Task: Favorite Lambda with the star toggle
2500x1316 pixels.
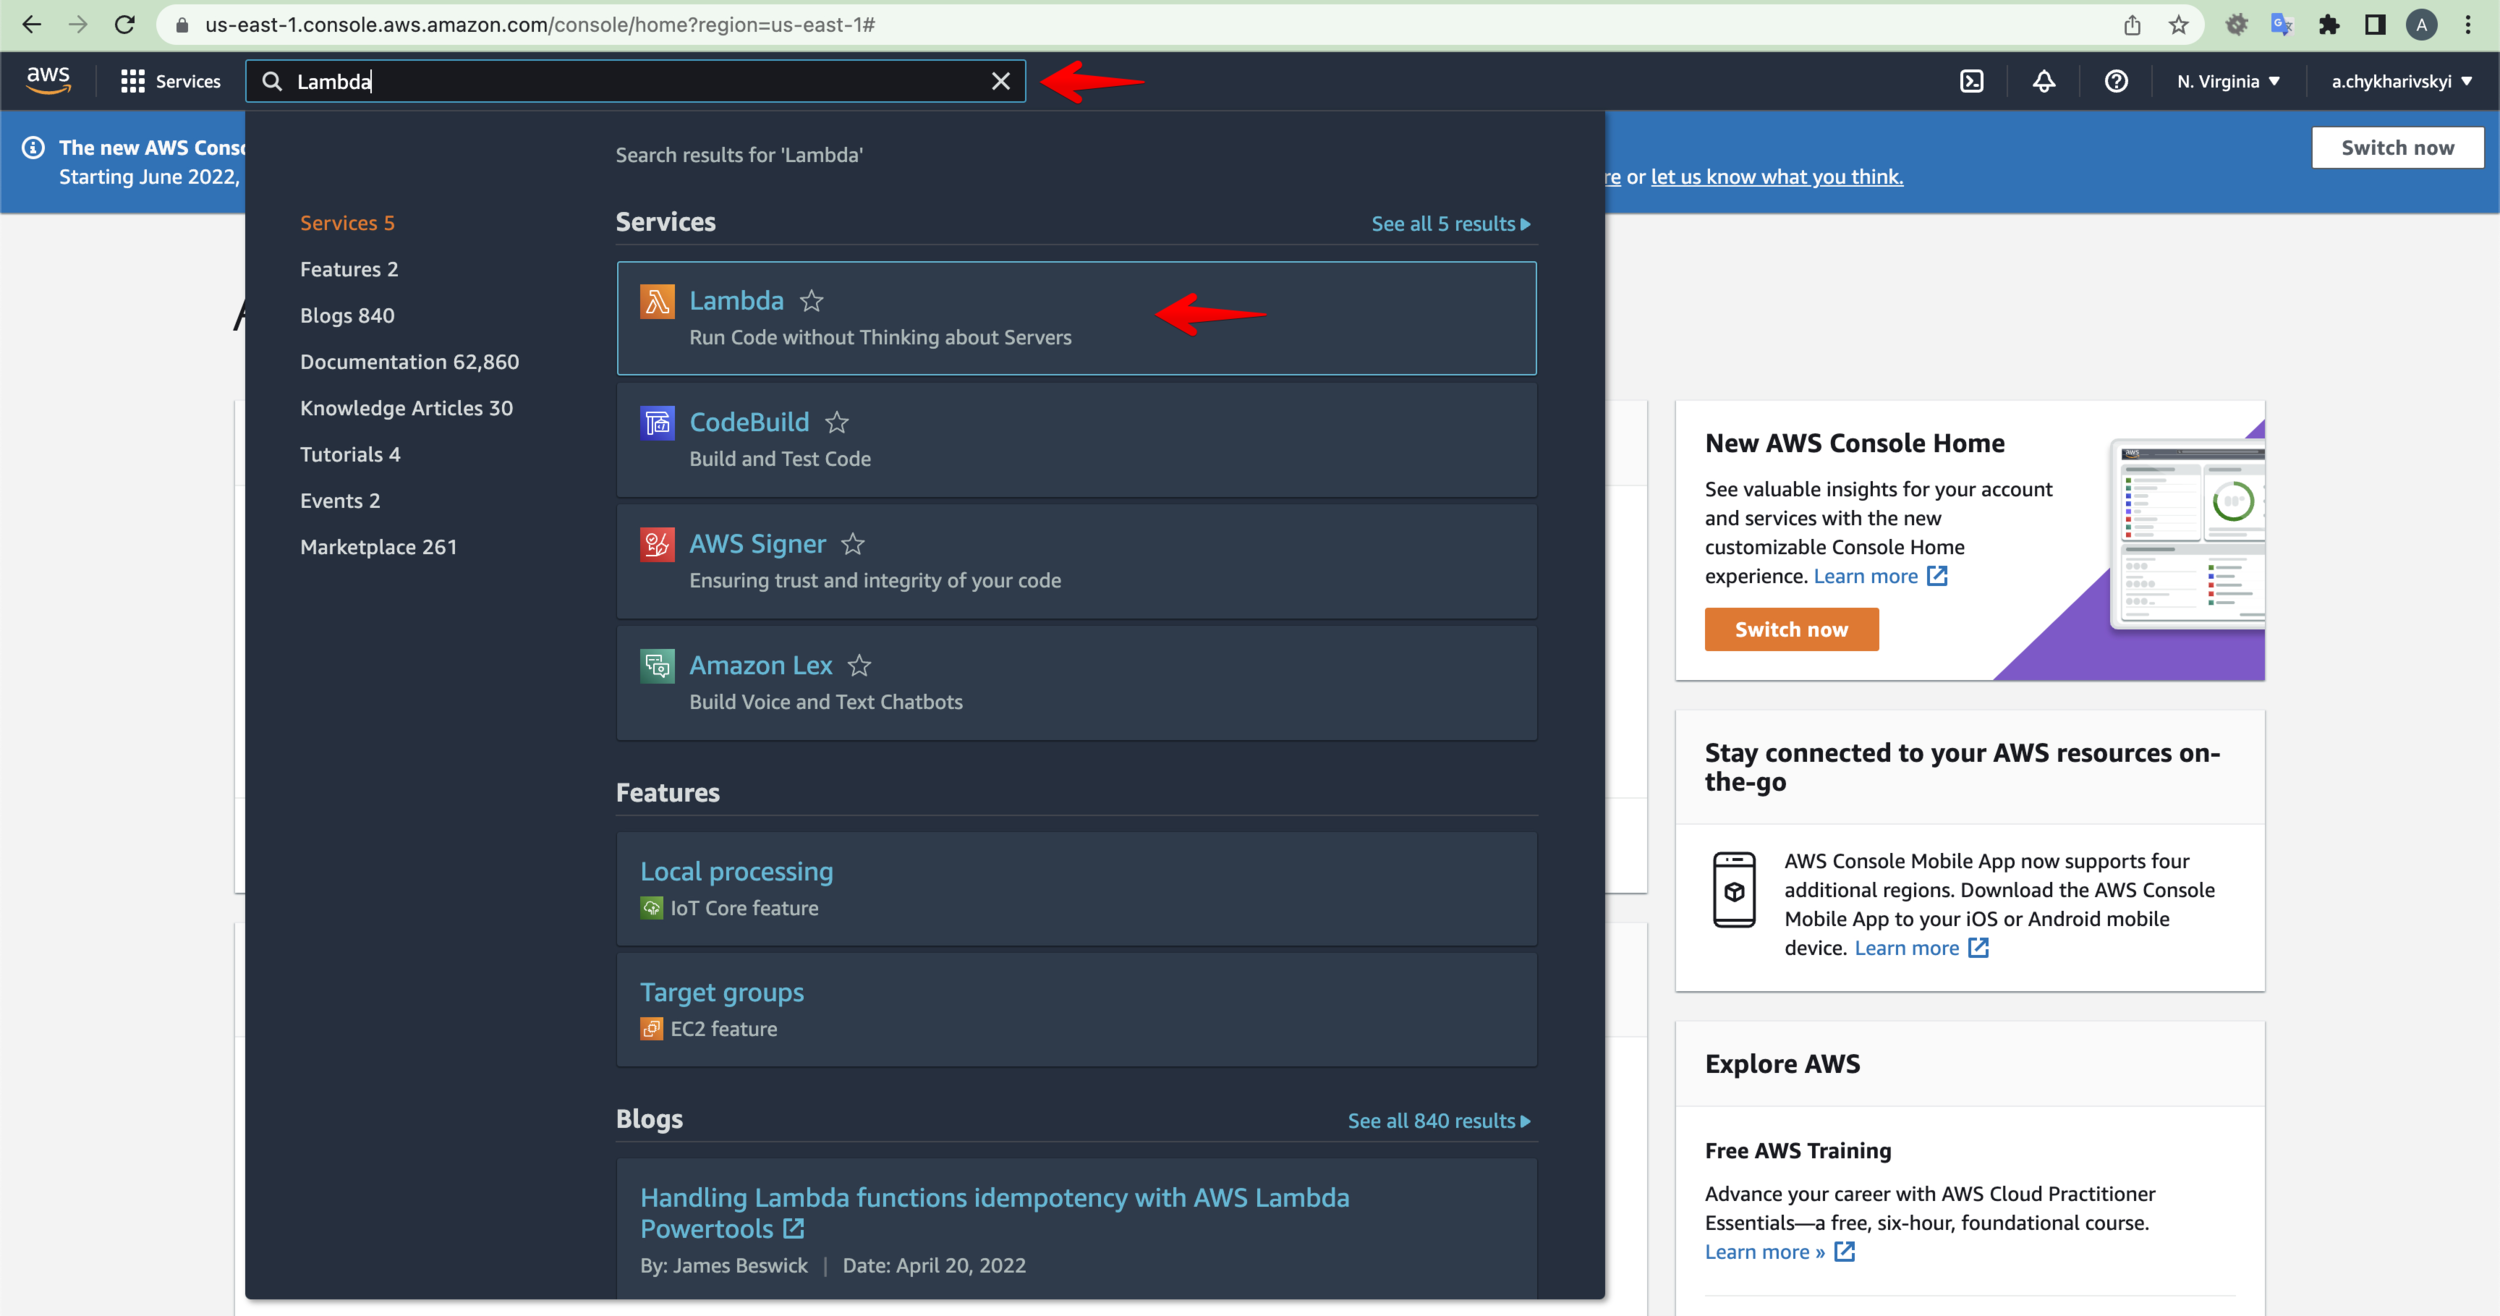Action: pos(811,301)
